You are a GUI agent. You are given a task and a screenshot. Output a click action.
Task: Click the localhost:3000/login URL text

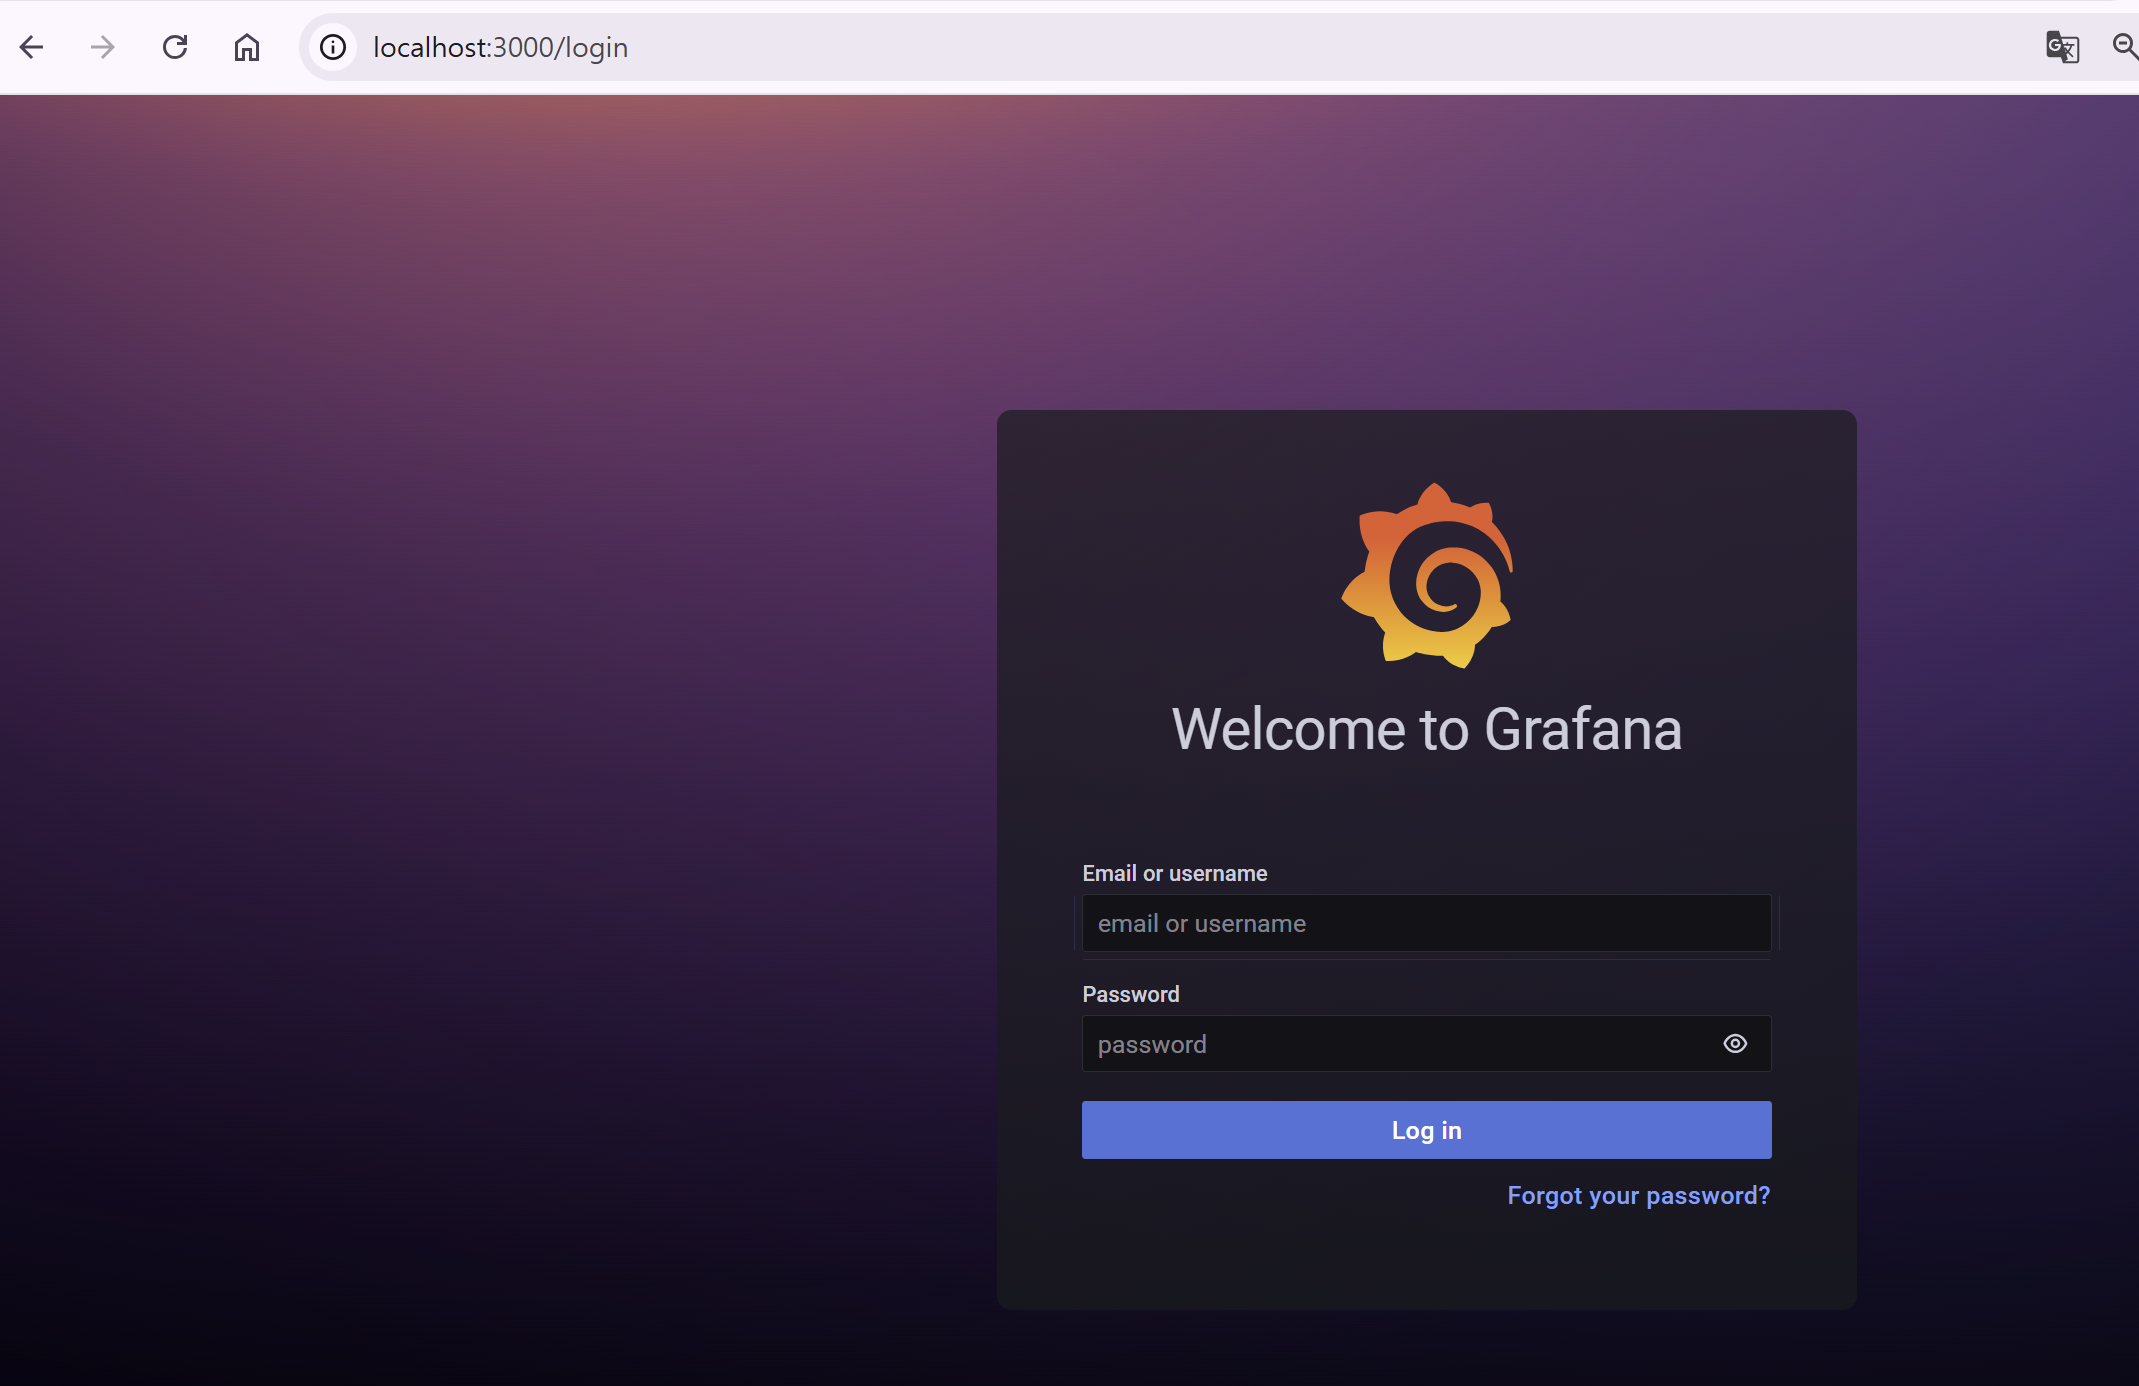(x=500, y=47)
